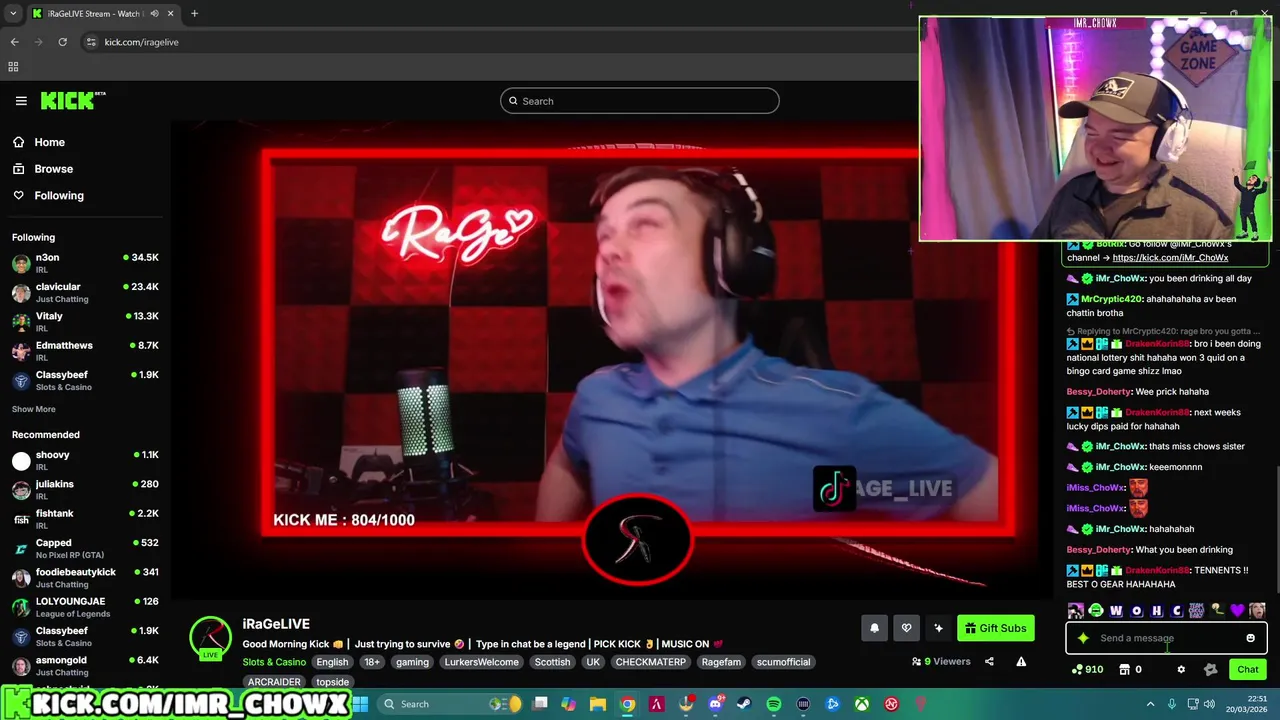Click the iRaGeLIVE channel avatar

(x=210, y=638)
